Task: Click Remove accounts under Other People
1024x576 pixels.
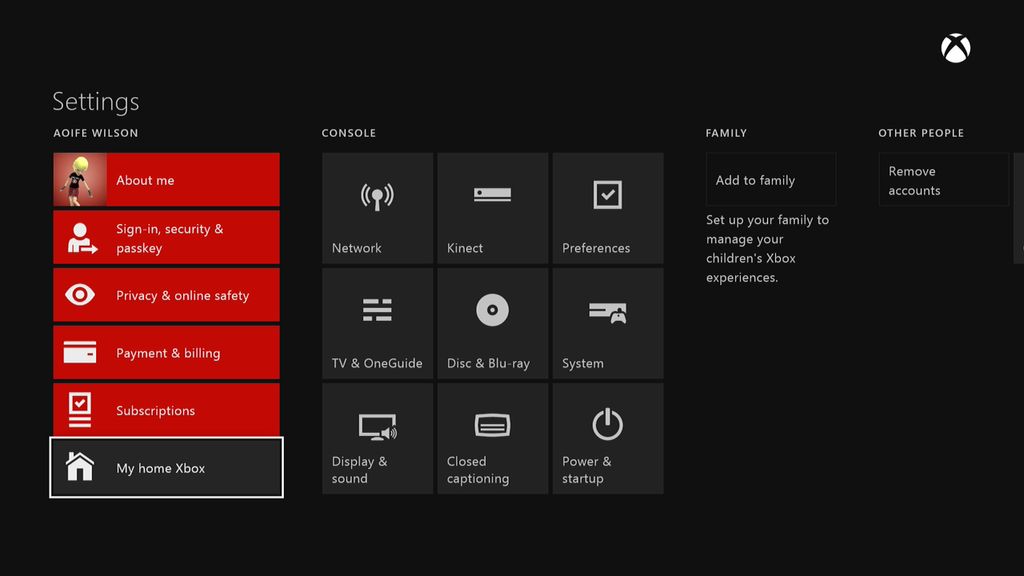Action: (943, 179)
